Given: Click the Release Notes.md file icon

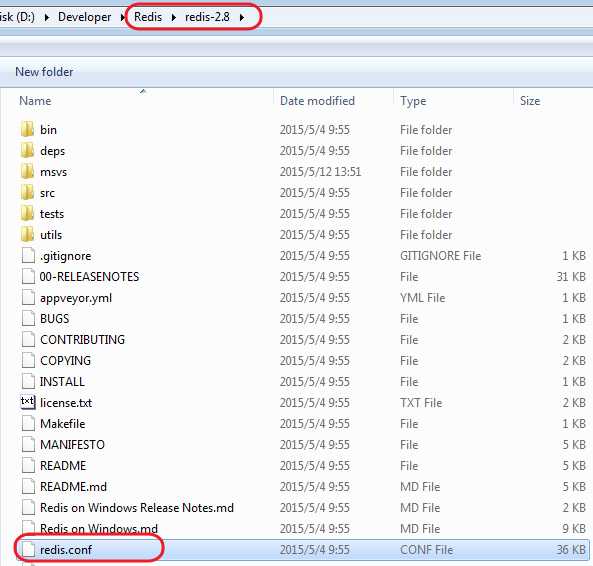Looking at the screenshot, I should pos(28,507).
